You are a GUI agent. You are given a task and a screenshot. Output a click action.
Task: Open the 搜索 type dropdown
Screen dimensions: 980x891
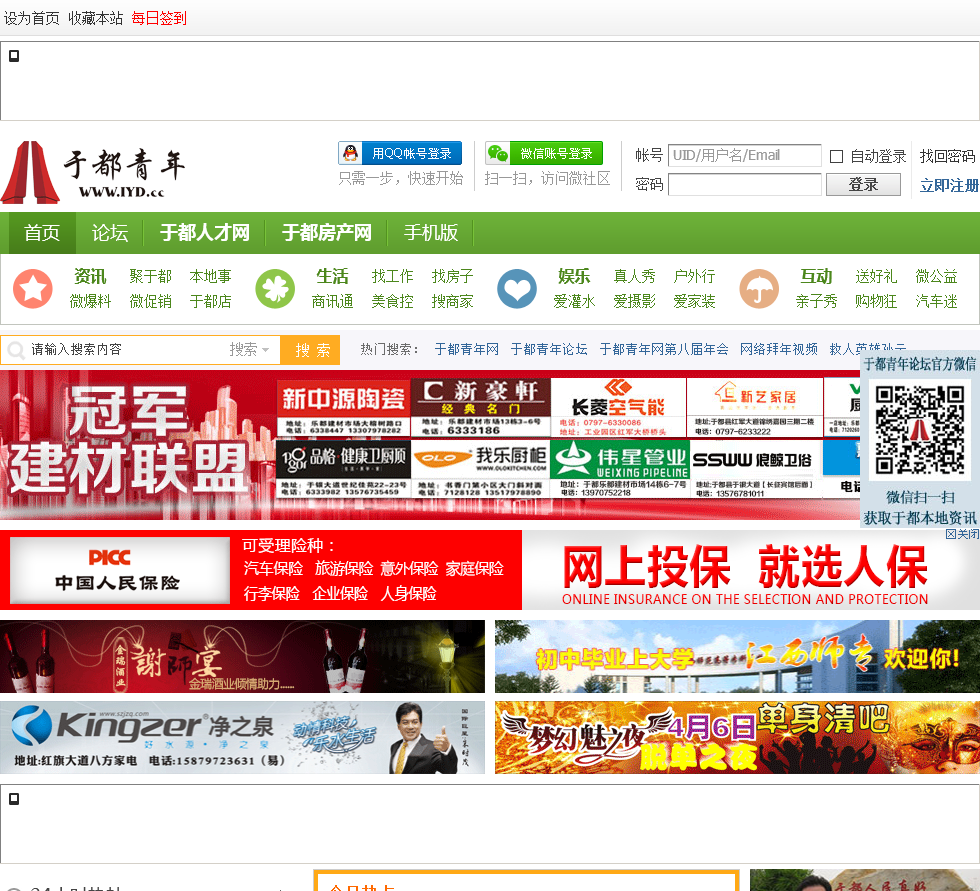(x=249, y=349)
